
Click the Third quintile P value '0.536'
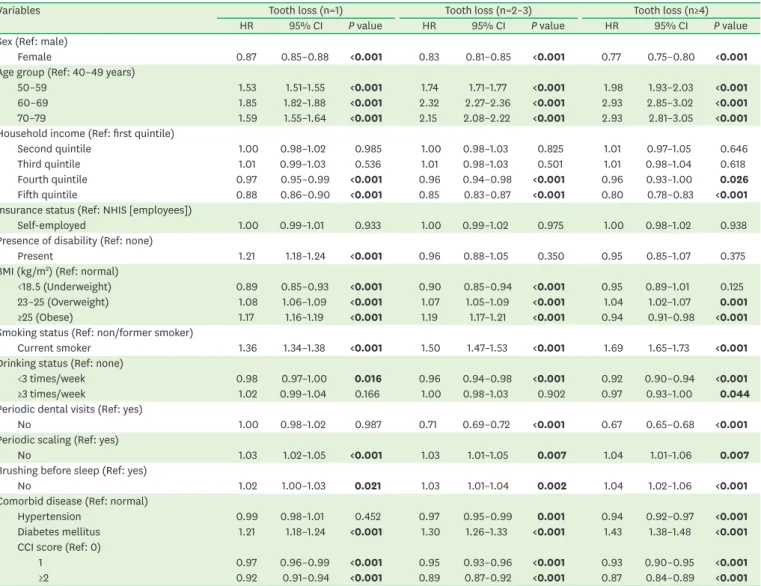pos(368,164)
